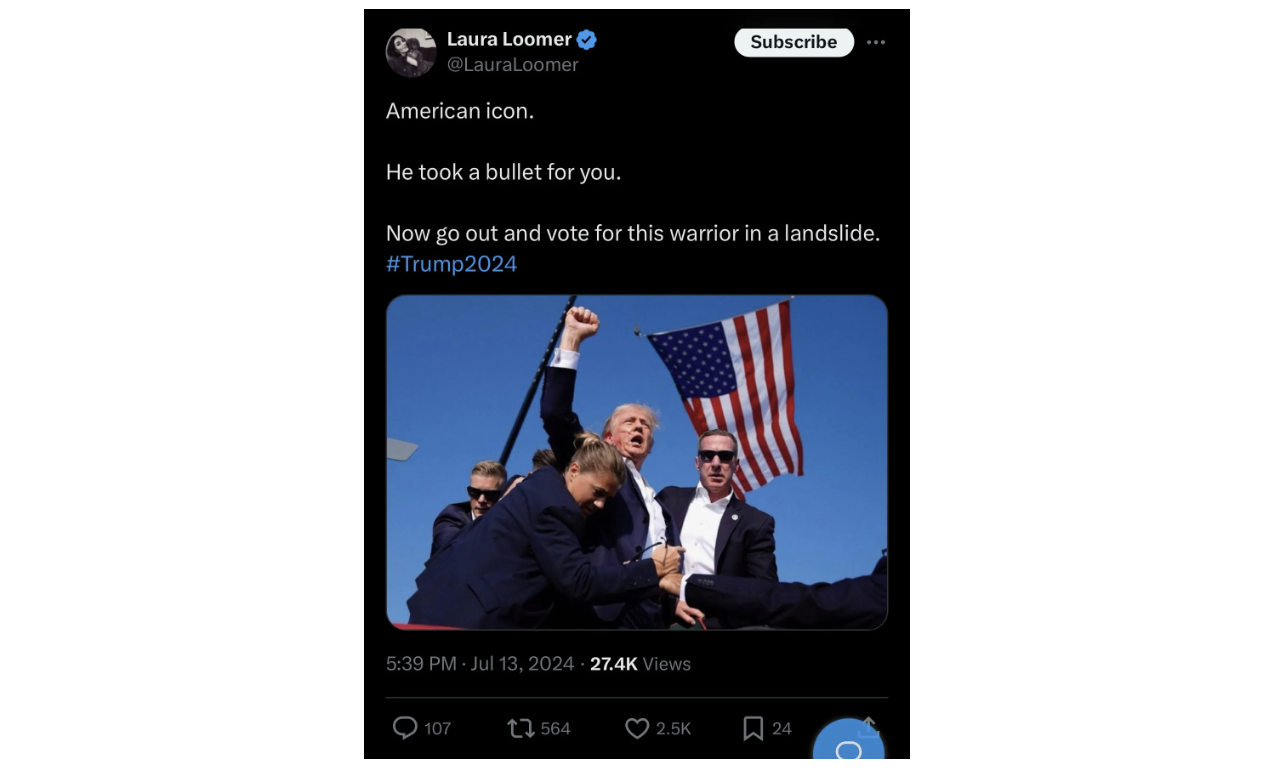Click the blue verified badge
1270x773 pixels.
click(587, 40)
